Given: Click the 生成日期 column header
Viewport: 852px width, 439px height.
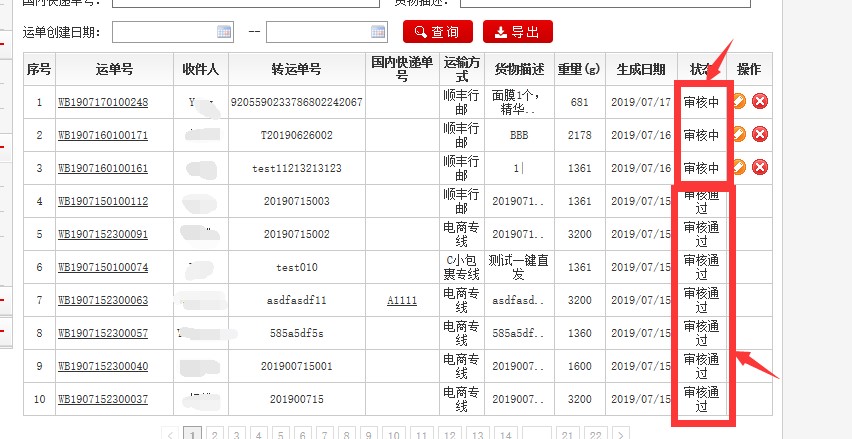Looking at the screenshot, I should tap(641, 69).
